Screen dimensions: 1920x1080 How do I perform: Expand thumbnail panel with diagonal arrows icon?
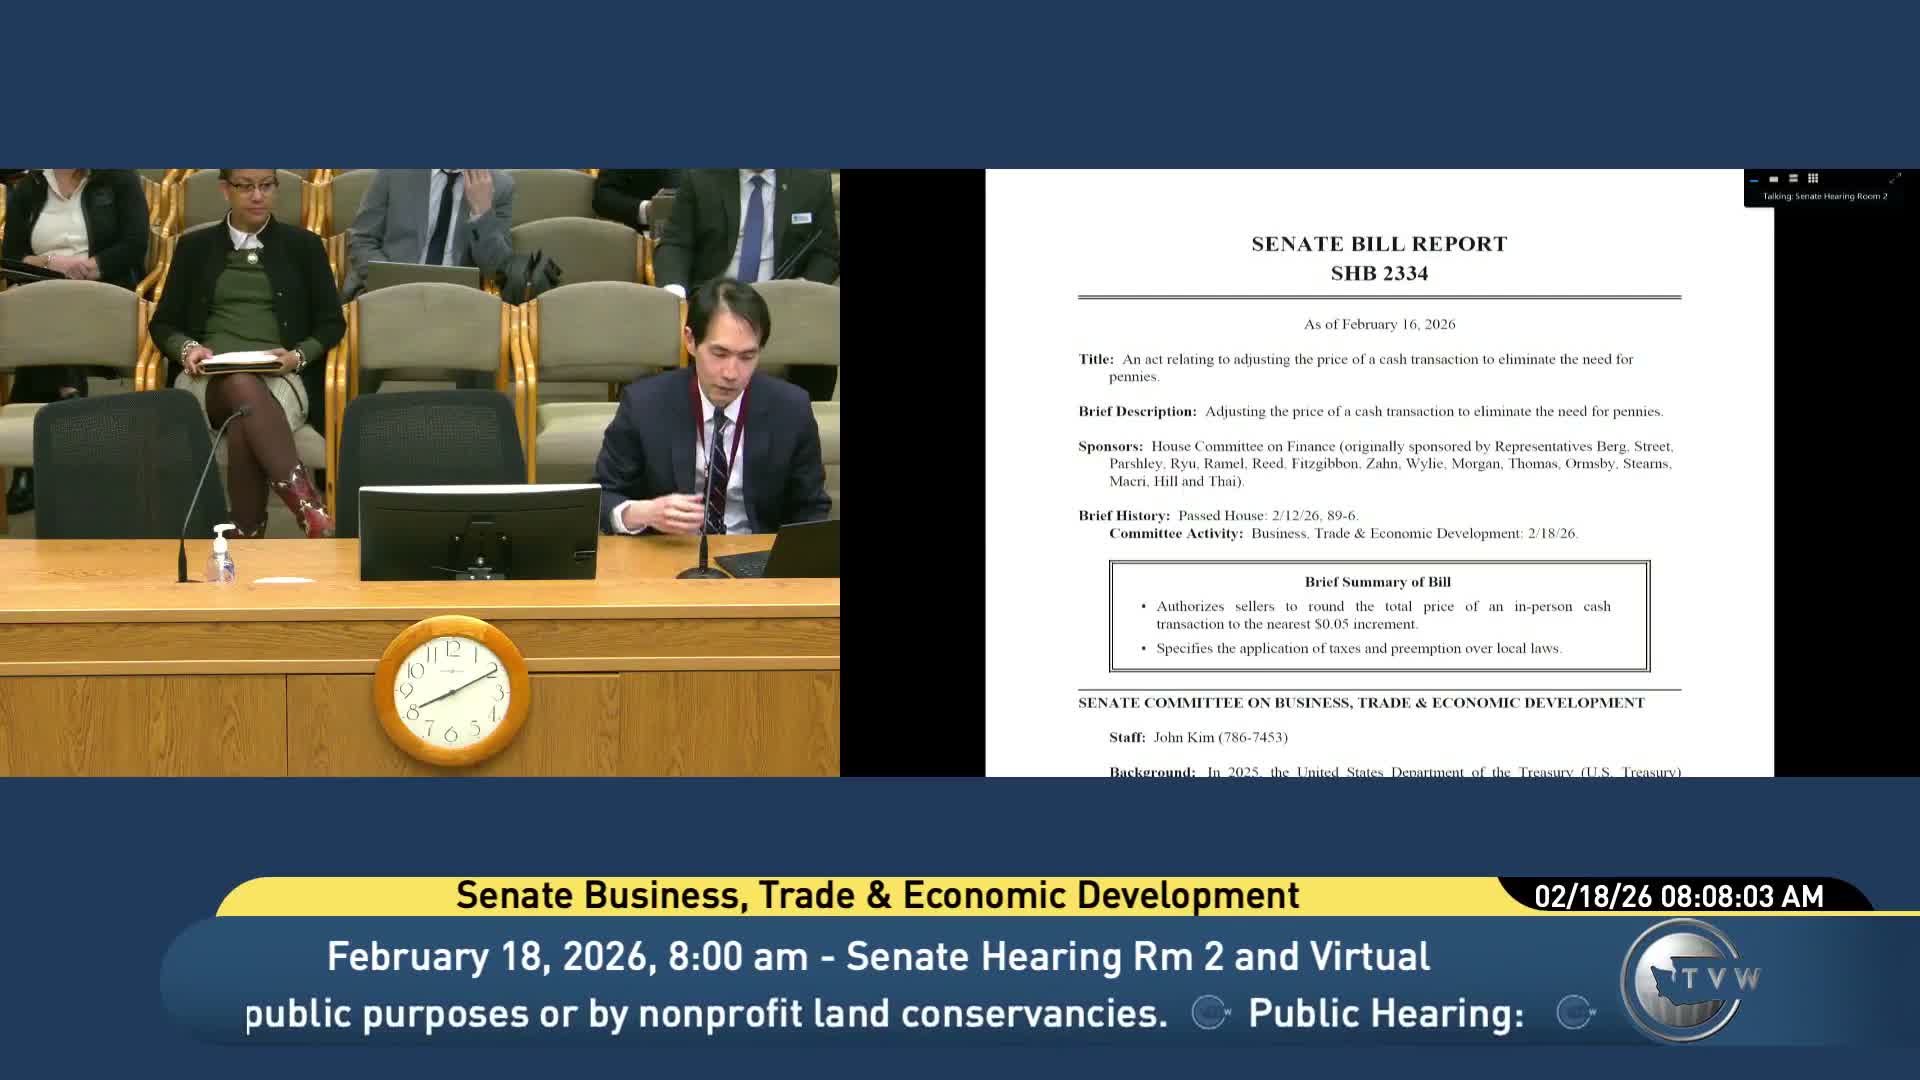[x=1894, y=179]
